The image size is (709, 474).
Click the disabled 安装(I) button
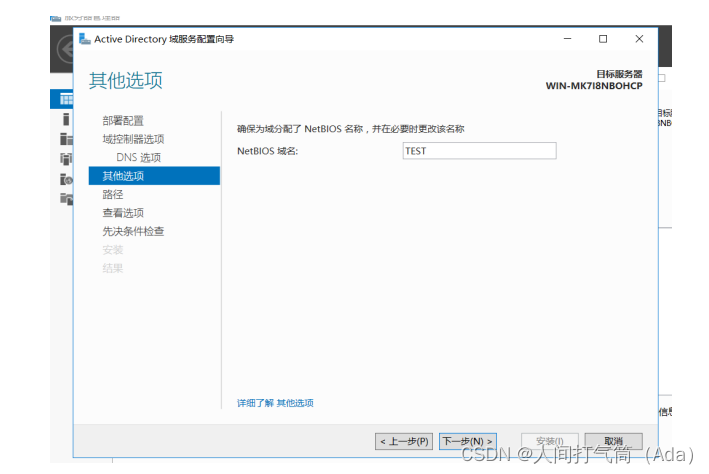coord(549,441)
